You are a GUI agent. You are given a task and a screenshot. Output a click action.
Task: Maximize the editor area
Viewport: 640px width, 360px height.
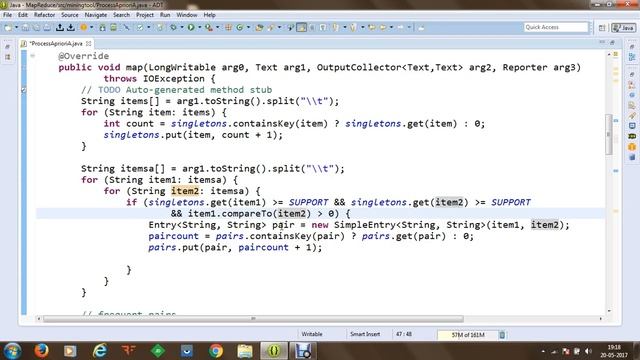[612, 42]
